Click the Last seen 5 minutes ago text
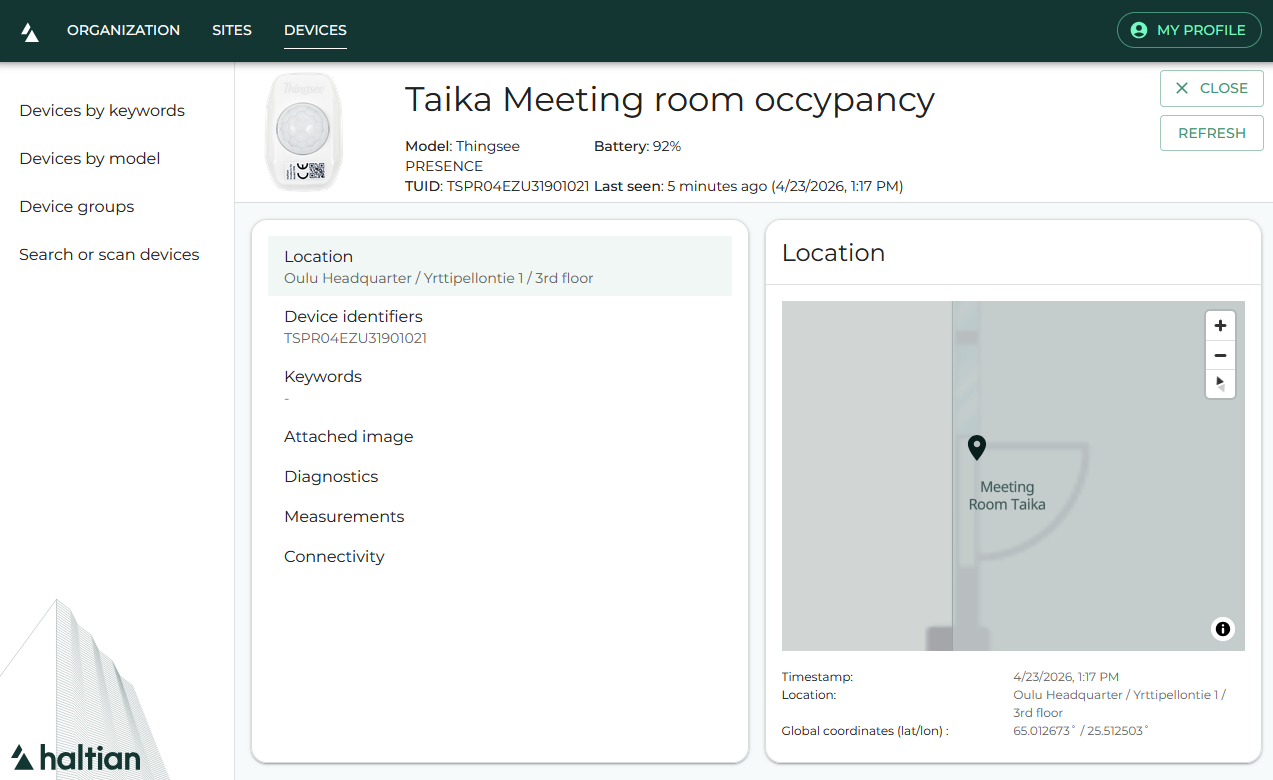Screen dimensions: 1273x780 tap(748, 186)
